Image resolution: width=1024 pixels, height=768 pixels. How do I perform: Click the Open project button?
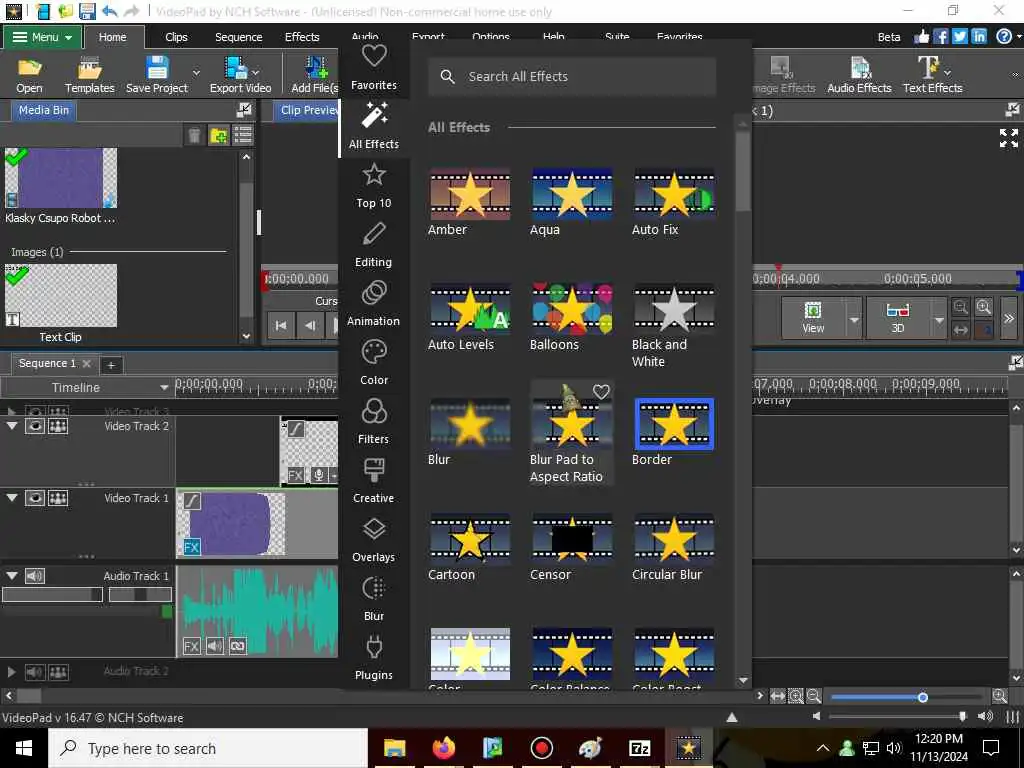[x=29, y=75]
